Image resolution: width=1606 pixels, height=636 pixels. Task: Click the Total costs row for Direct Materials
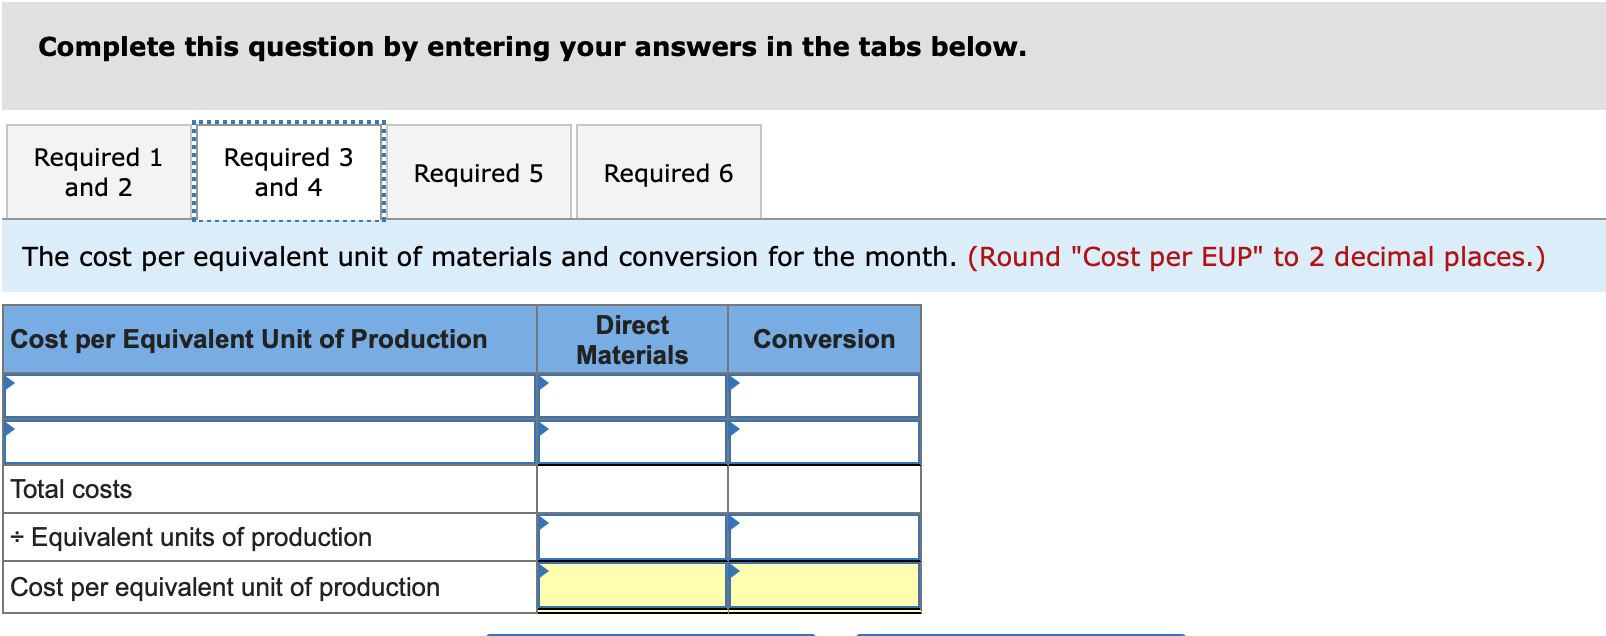[632, 489]
